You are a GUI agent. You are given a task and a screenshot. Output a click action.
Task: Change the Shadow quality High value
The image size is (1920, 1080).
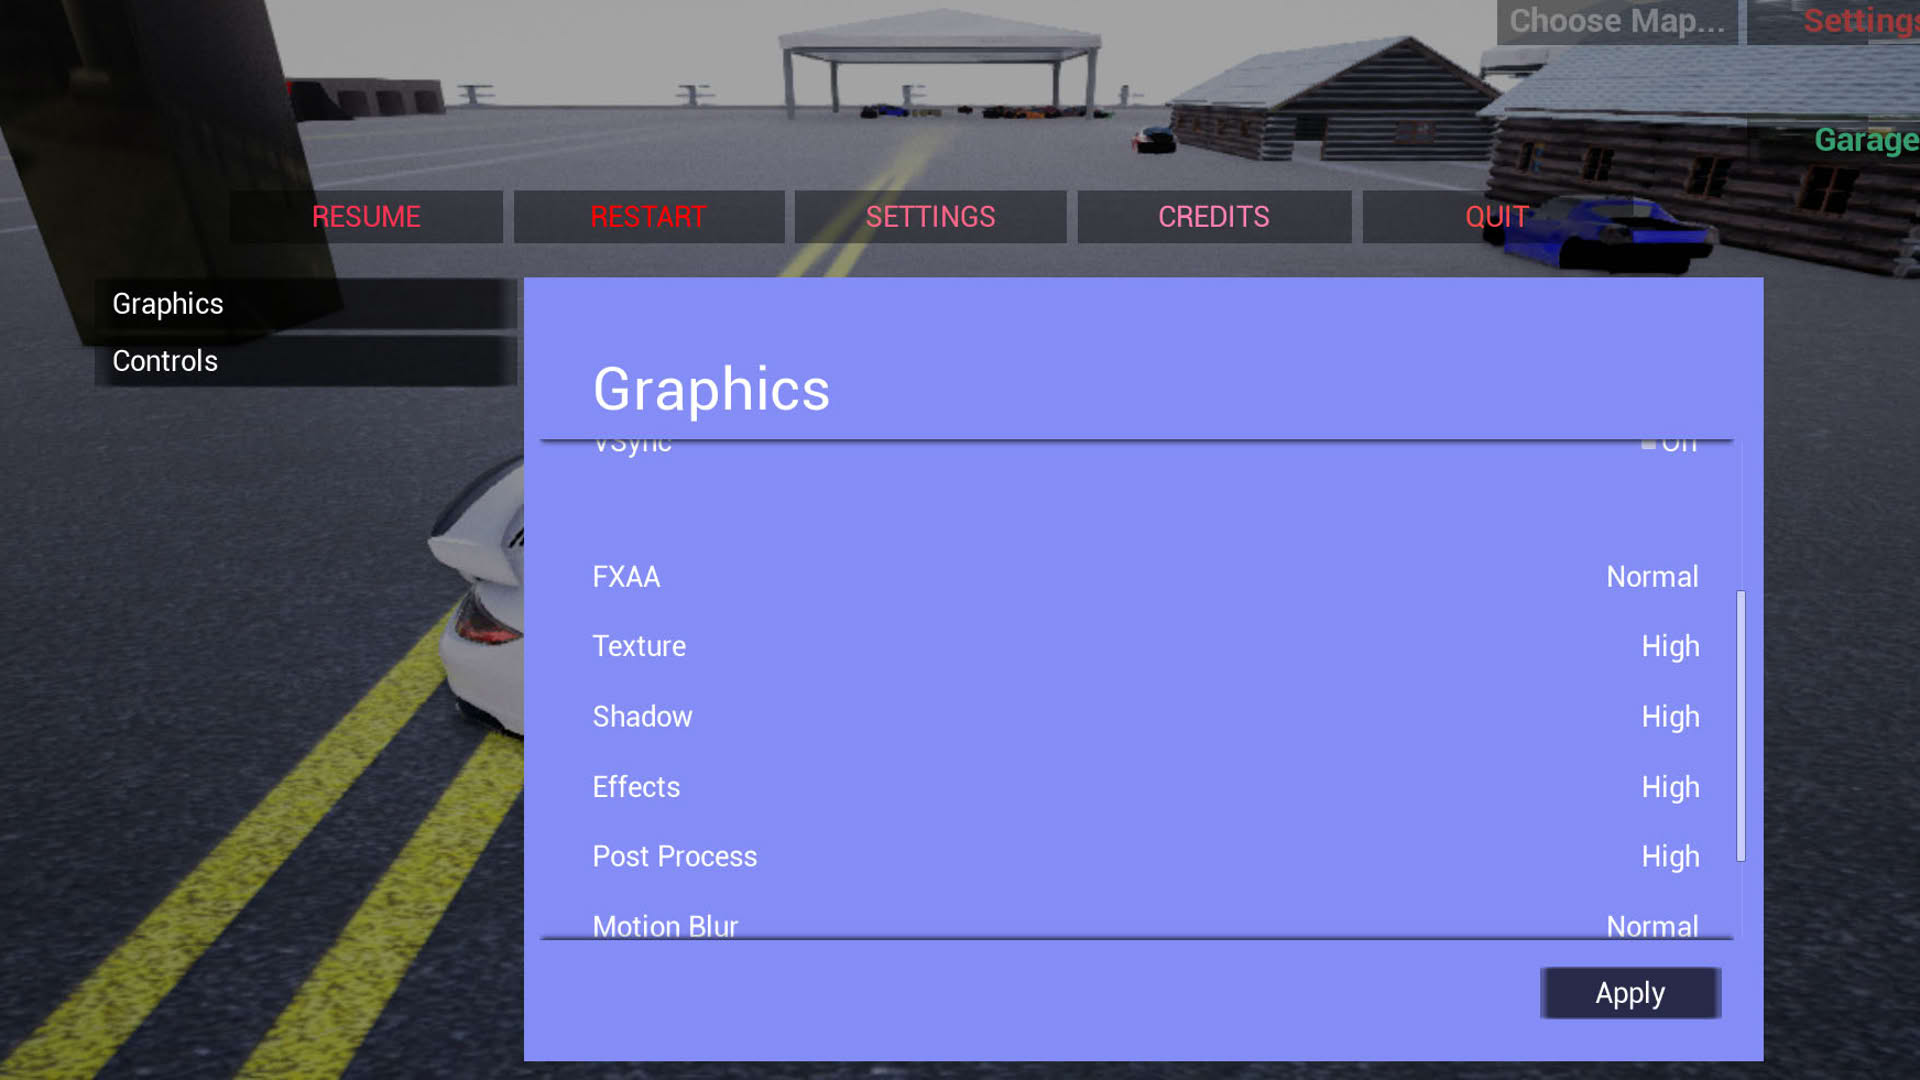pos(1670,717)
